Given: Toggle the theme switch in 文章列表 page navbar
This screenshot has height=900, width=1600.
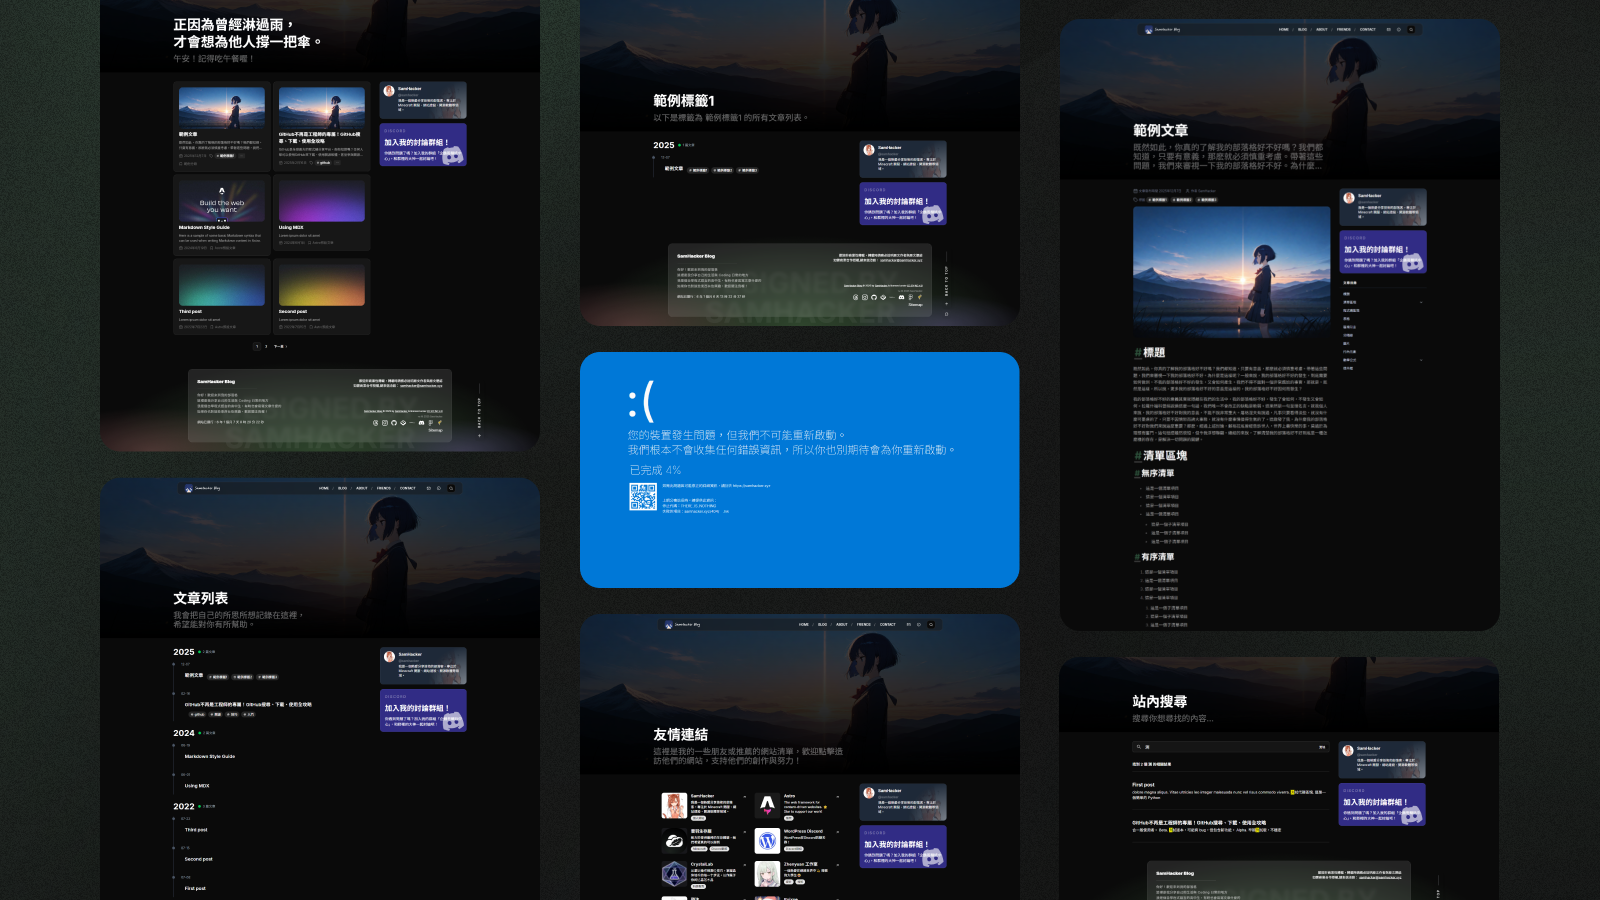Looking at the screenshot, I should coord(439,488).
